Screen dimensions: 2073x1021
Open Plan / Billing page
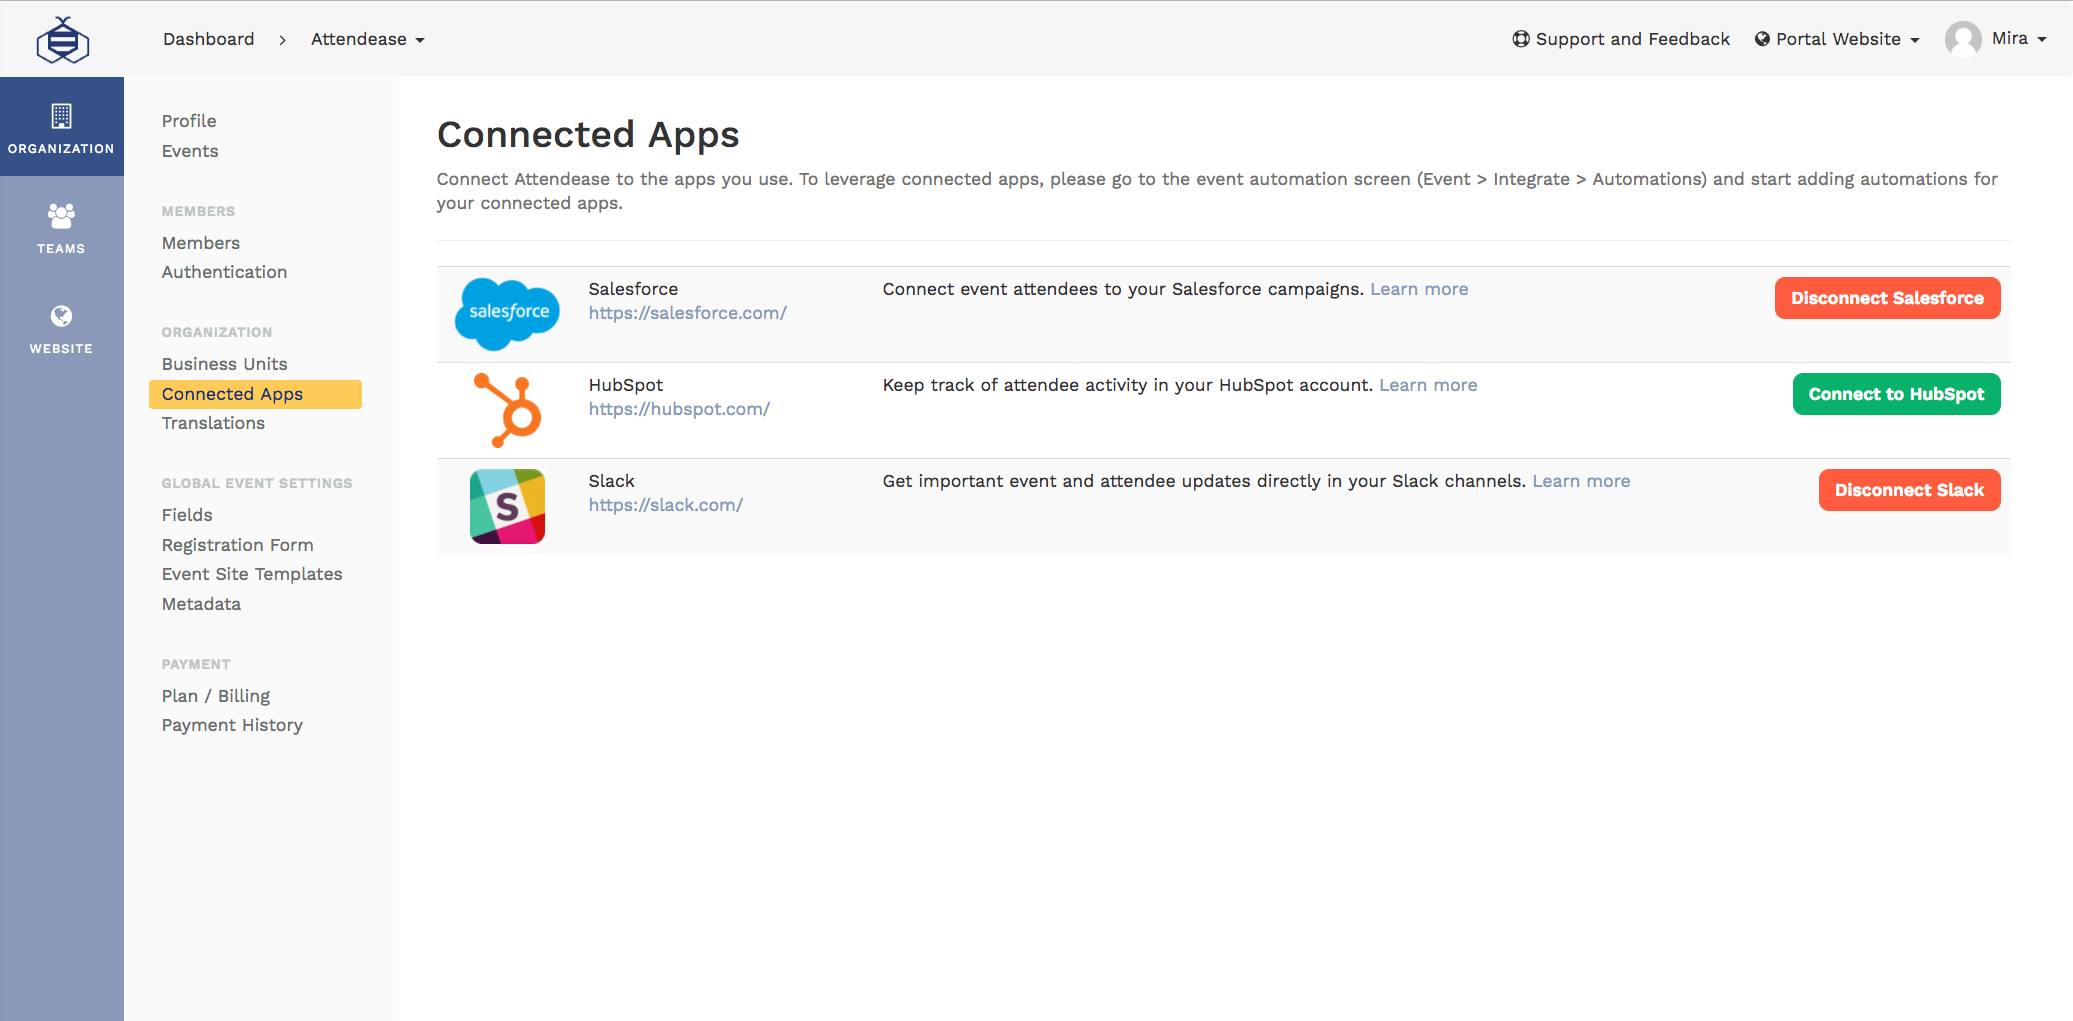pyautogui.click(x=216, y=696)
